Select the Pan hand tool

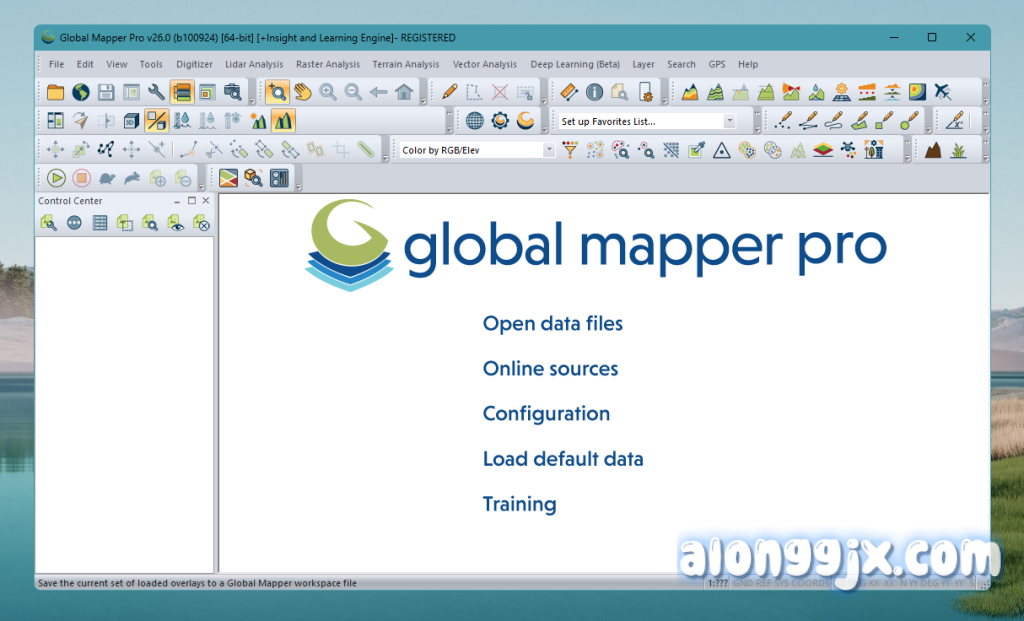coord(302,92)
